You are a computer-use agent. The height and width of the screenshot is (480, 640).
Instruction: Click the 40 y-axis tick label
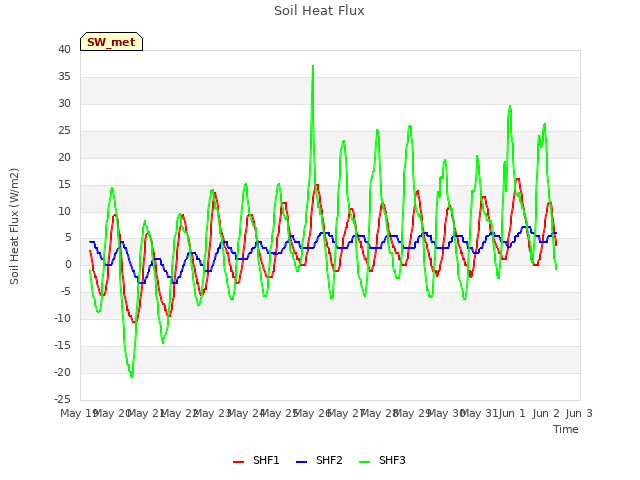pos(64,49)
